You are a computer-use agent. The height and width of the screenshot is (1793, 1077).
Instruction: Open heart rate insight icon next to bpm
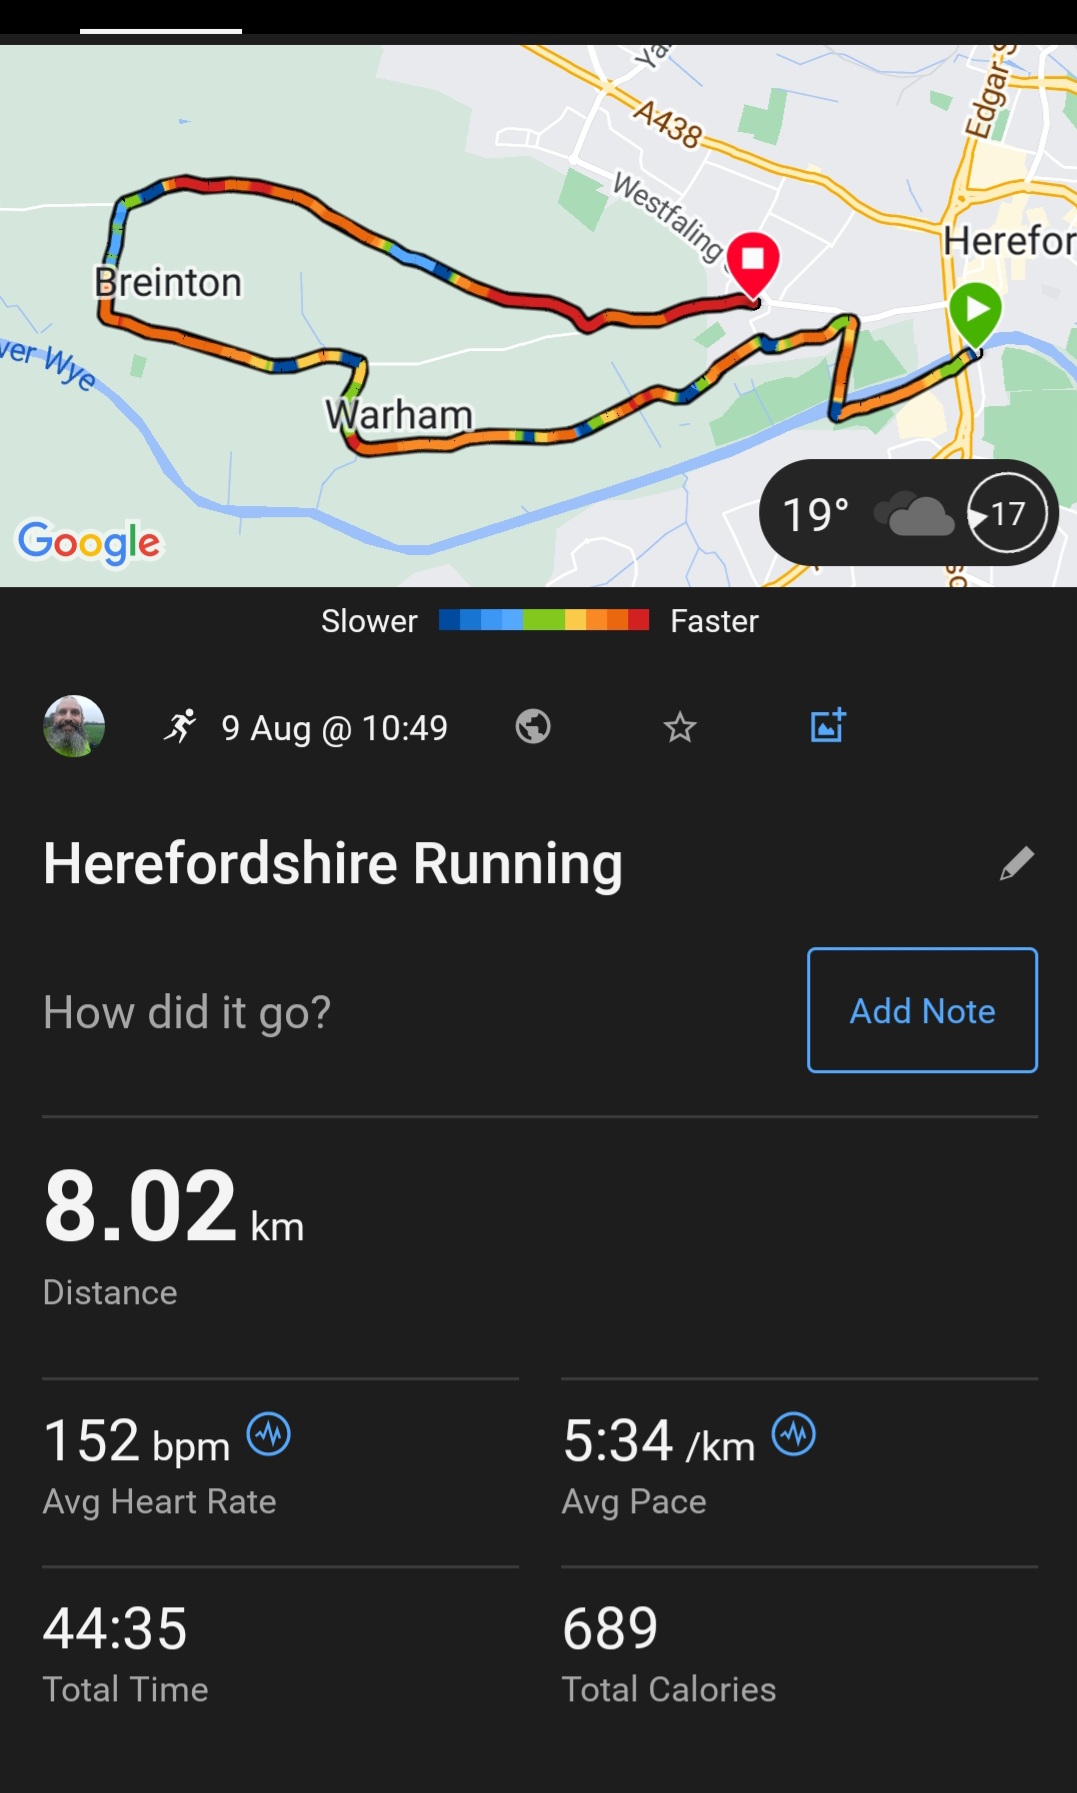[269, 1435]
